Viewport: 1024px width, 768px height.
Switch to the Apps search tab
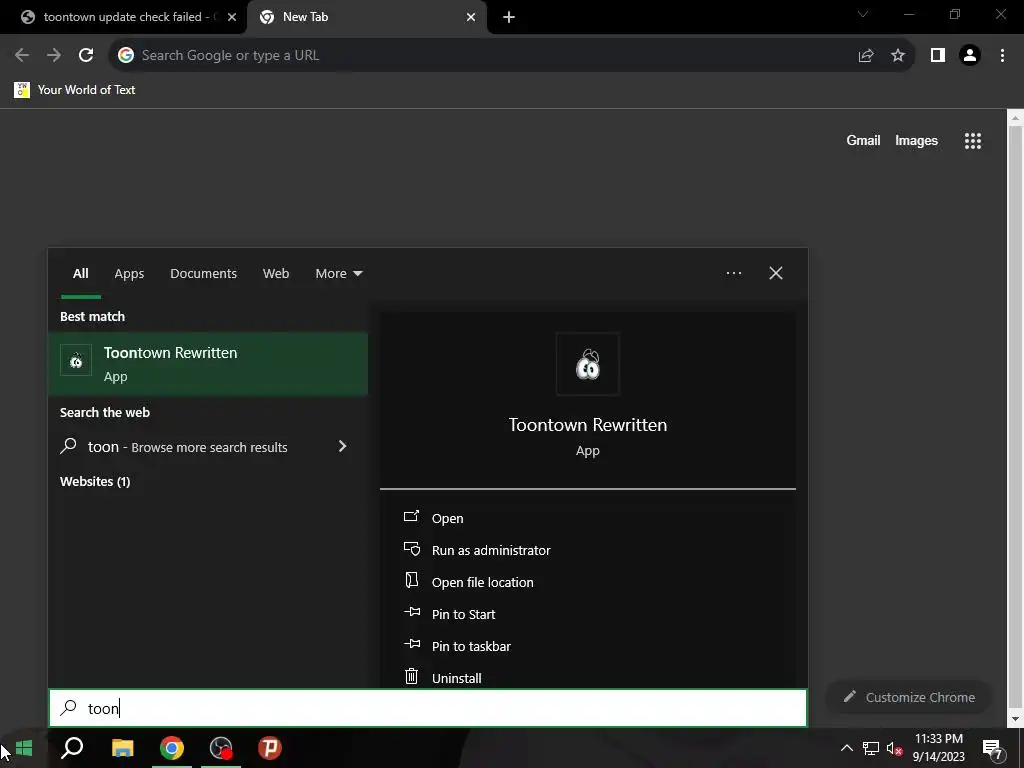click(x=129, y=274)
